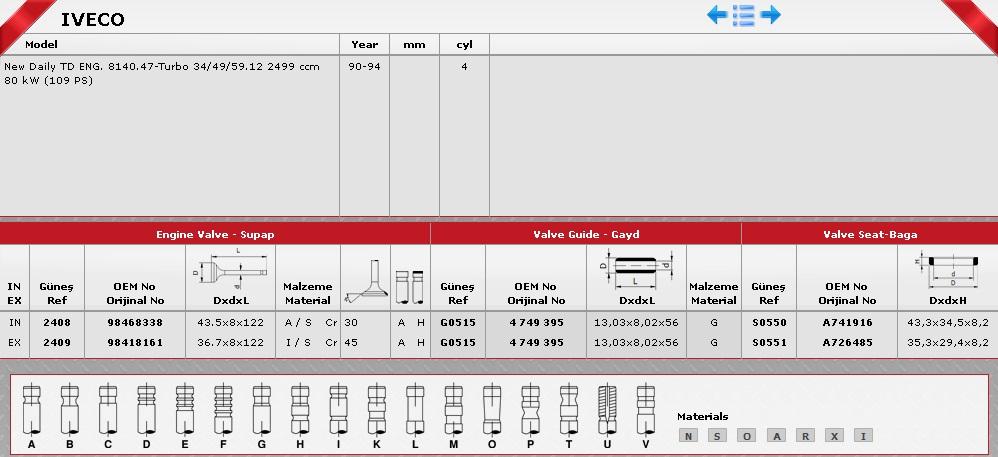This screenshot has width=998, height=457.
Task: Click the Engine Valve - Supap header
Action: click(x=215, y=234)
